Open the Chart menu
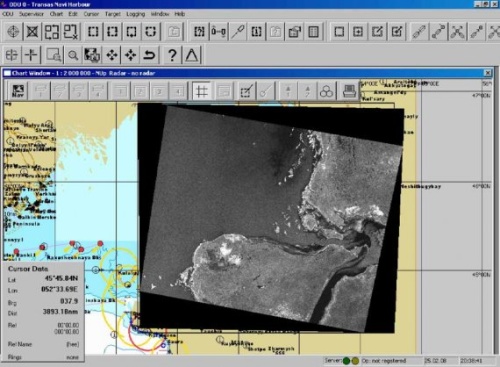Screen dimensions: 500x367 [56, 14]
